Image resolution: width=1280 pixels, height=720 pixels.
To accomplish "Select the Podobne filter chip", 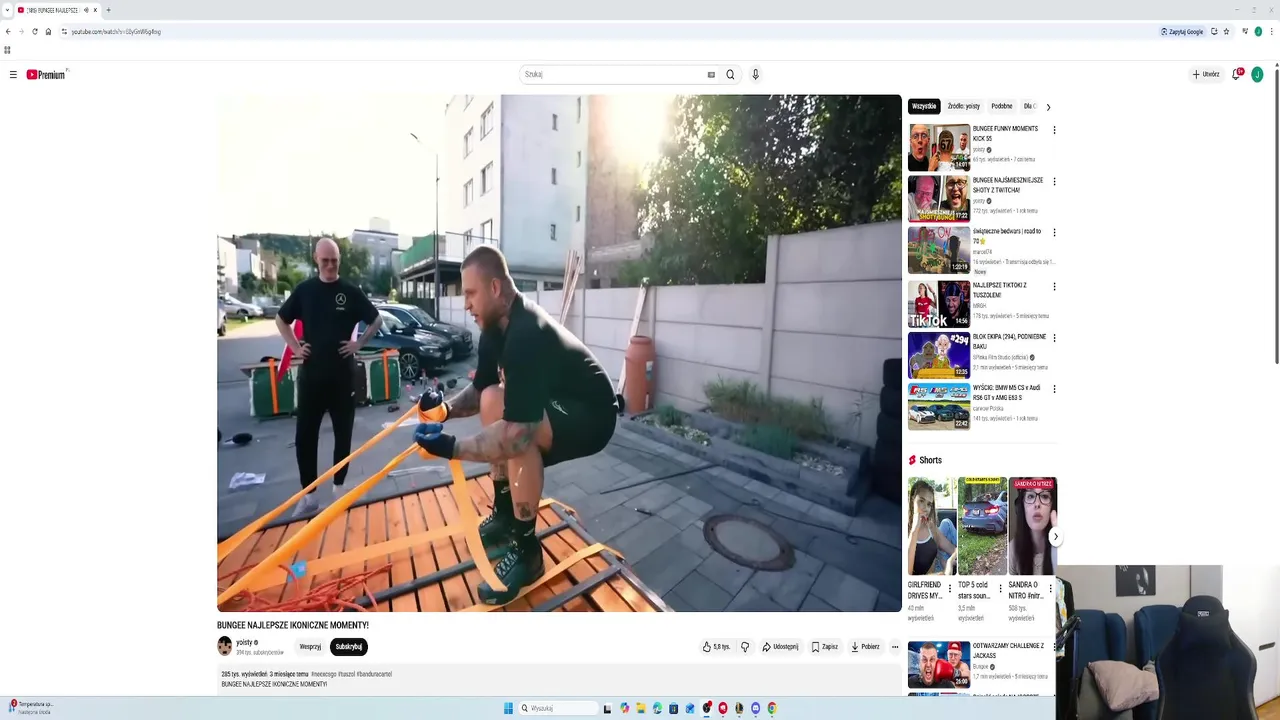I will [1002, 106].
